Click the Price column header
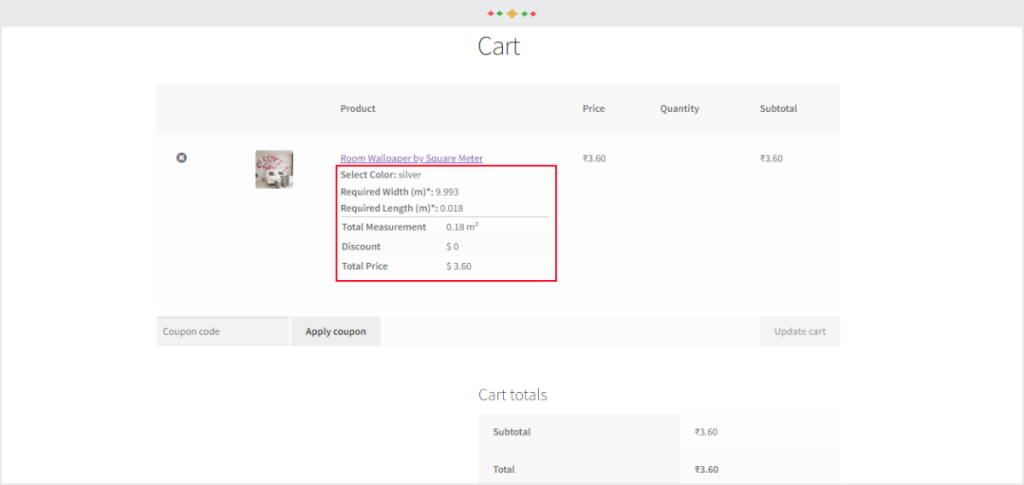 coord(594,108)
